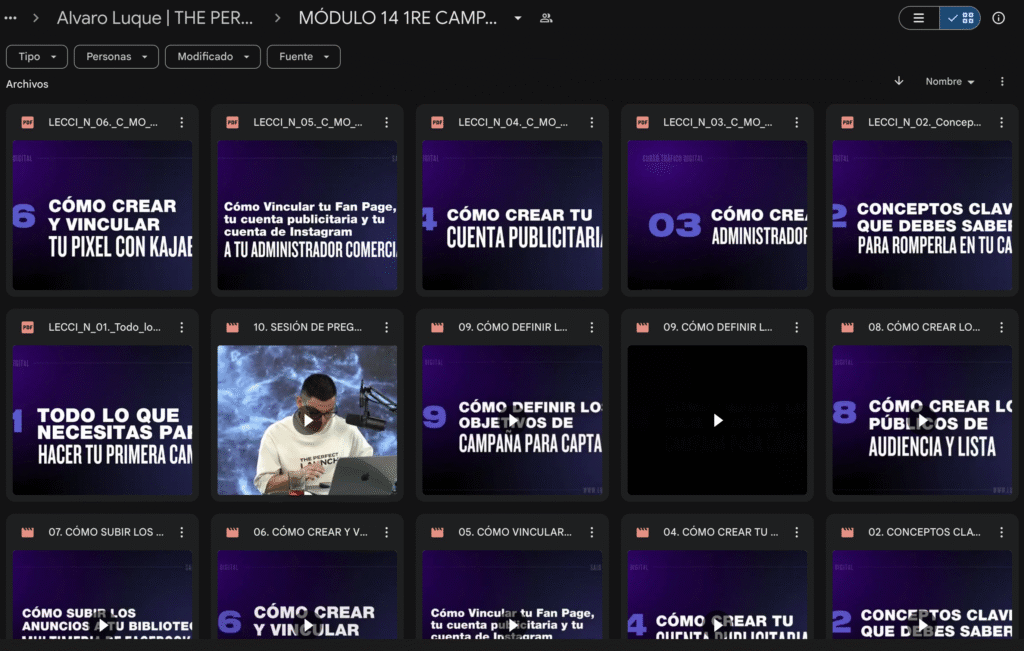Open the LECCI_N_02 Conceptos Clave PDF thumbnail
The image size is (1024, 651).
pos(922,215)
